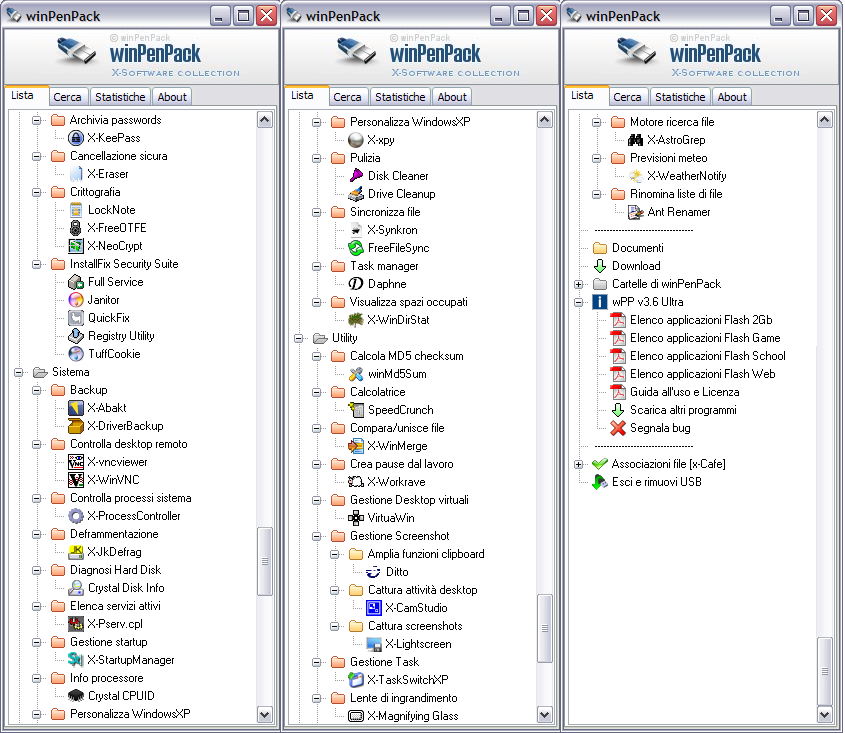Click the right window's scroll-up arrow

[825, 120]
